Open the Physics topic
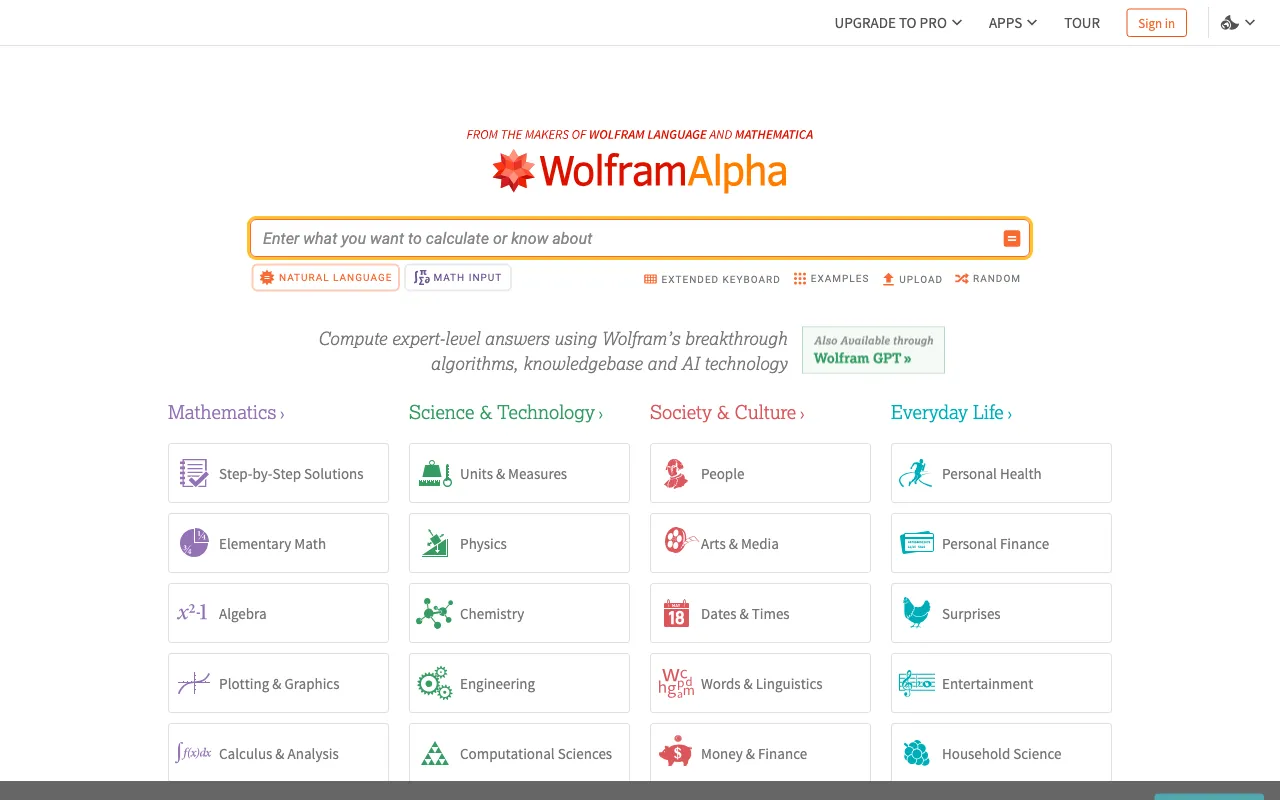 click(x=519, y=543)
